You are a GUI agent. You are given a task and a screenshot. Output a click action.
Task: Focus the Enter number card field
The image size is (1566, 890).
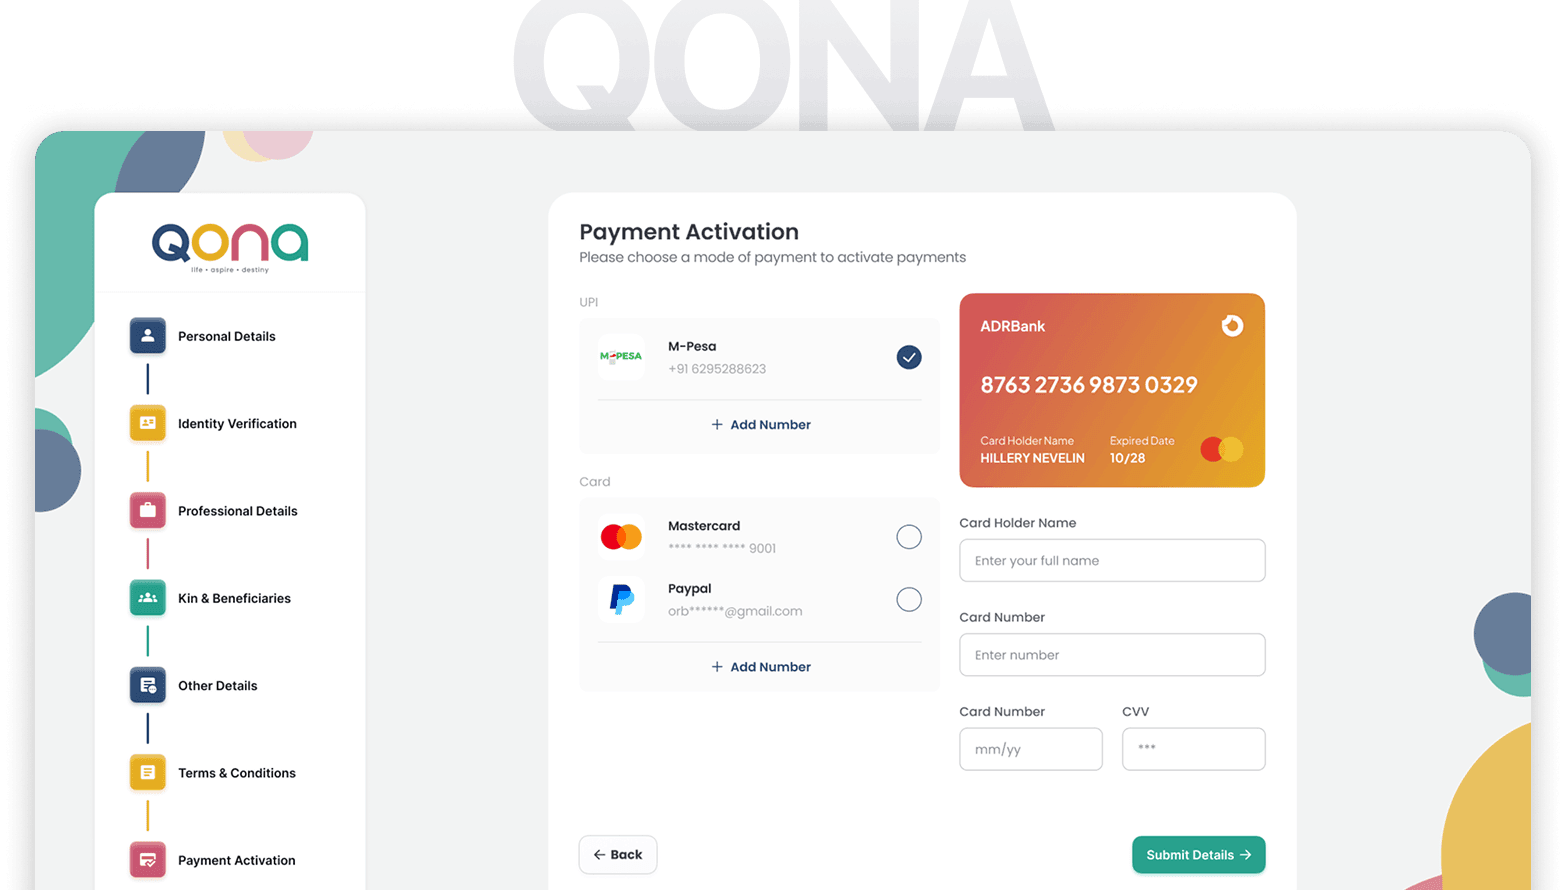tap(1112, 655)
